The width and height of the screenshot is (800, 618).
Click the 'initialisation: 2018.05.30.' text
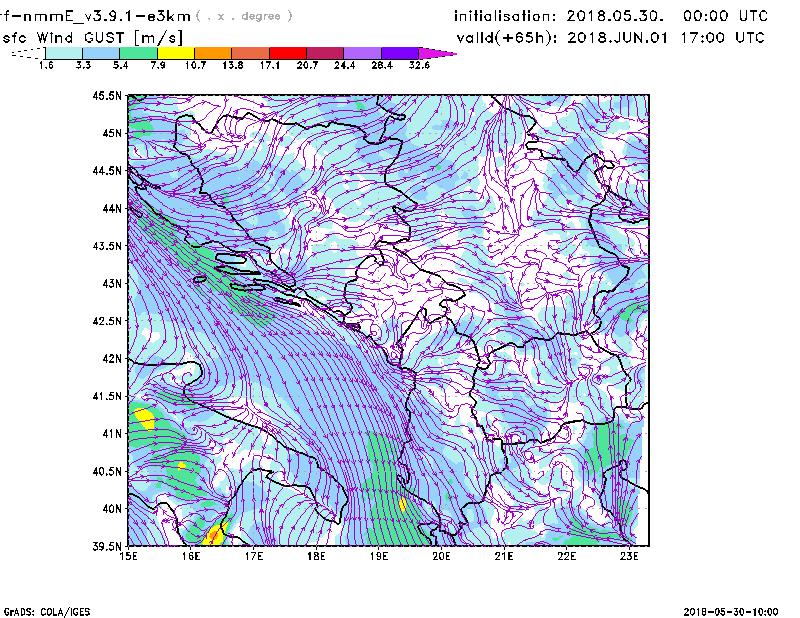click(x=559, y=16)
